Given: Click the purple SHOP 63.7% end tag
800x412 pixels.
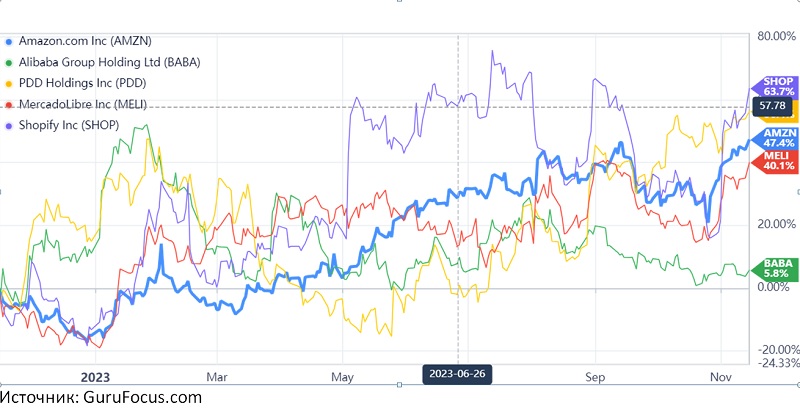Looking at the screenshot, I should click(x=777, y=87).
